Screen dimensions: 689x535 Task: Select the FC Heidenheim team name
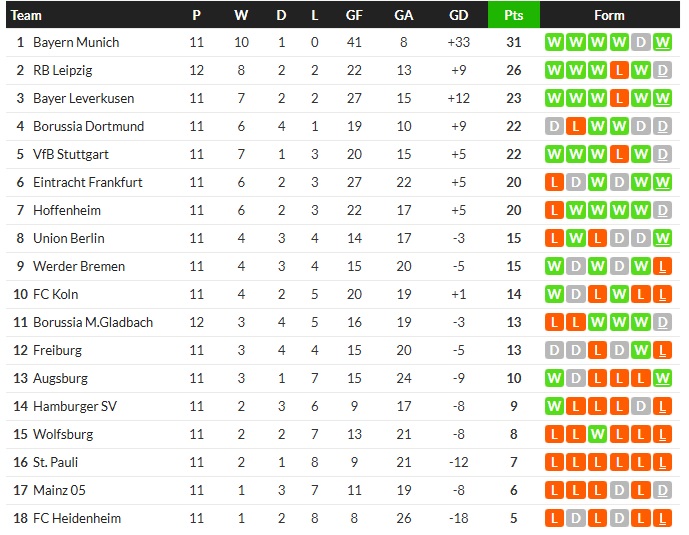click(76, 519)
